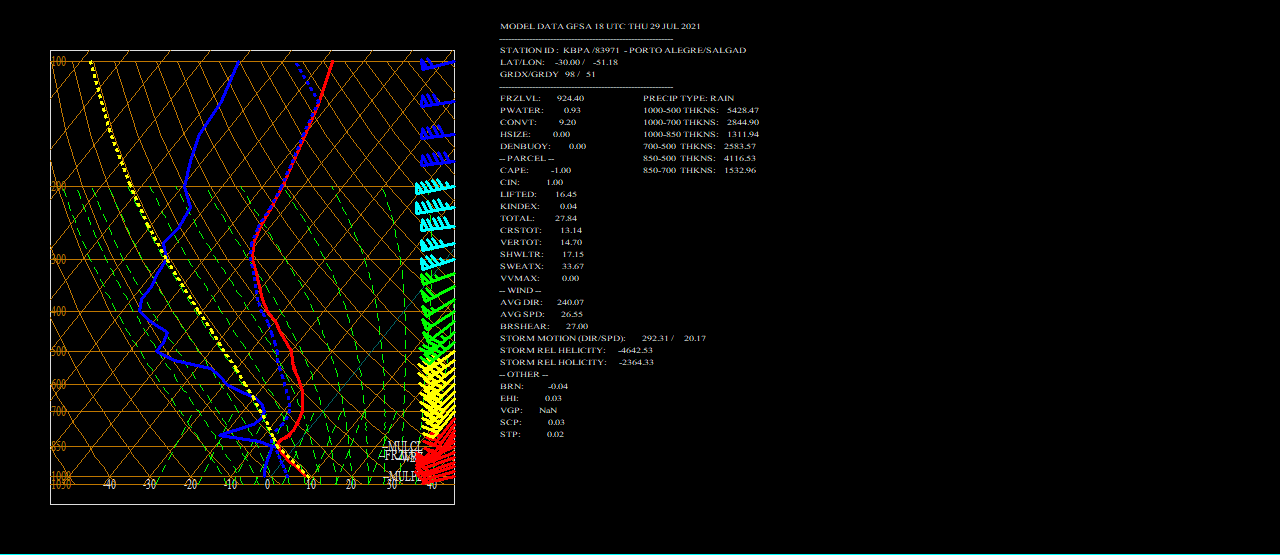Click the EHI label
Viewport: 1280px width, 555px height.
coord(509,398)
